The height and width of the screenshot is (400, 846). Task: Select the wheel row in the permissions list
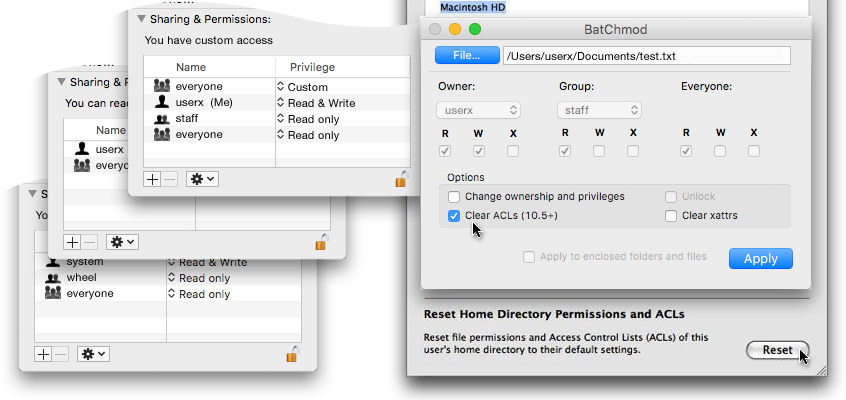(168, 278)
